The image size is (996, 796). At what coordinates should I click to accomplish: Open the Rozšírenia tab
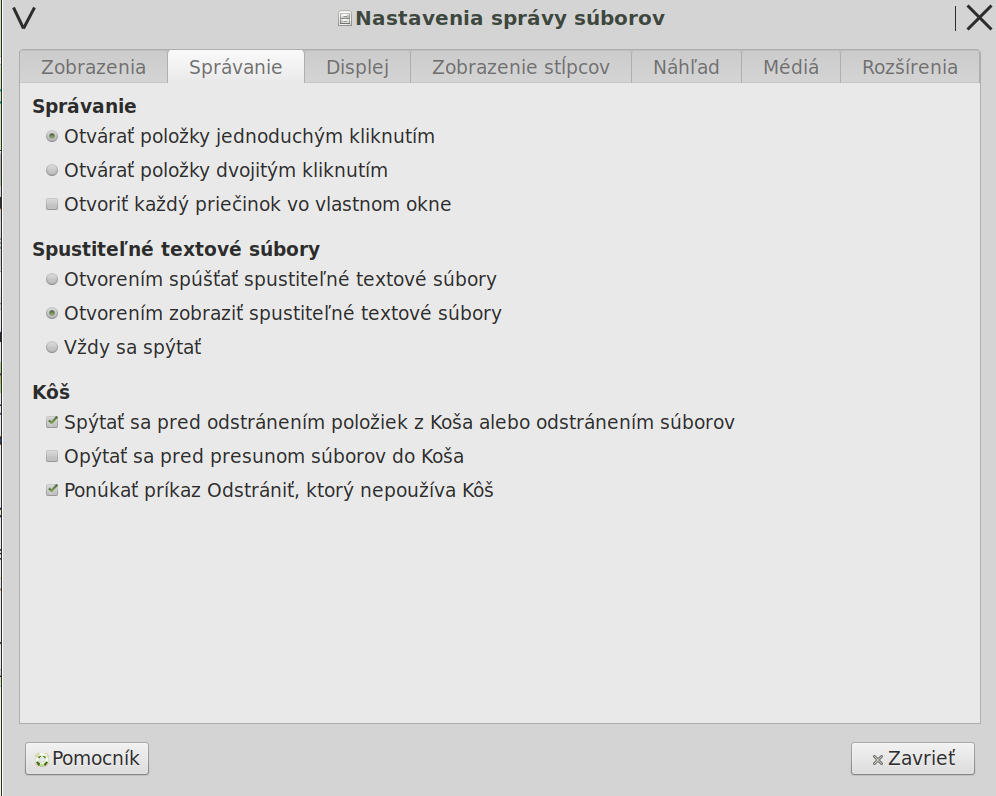pos(909,67)
